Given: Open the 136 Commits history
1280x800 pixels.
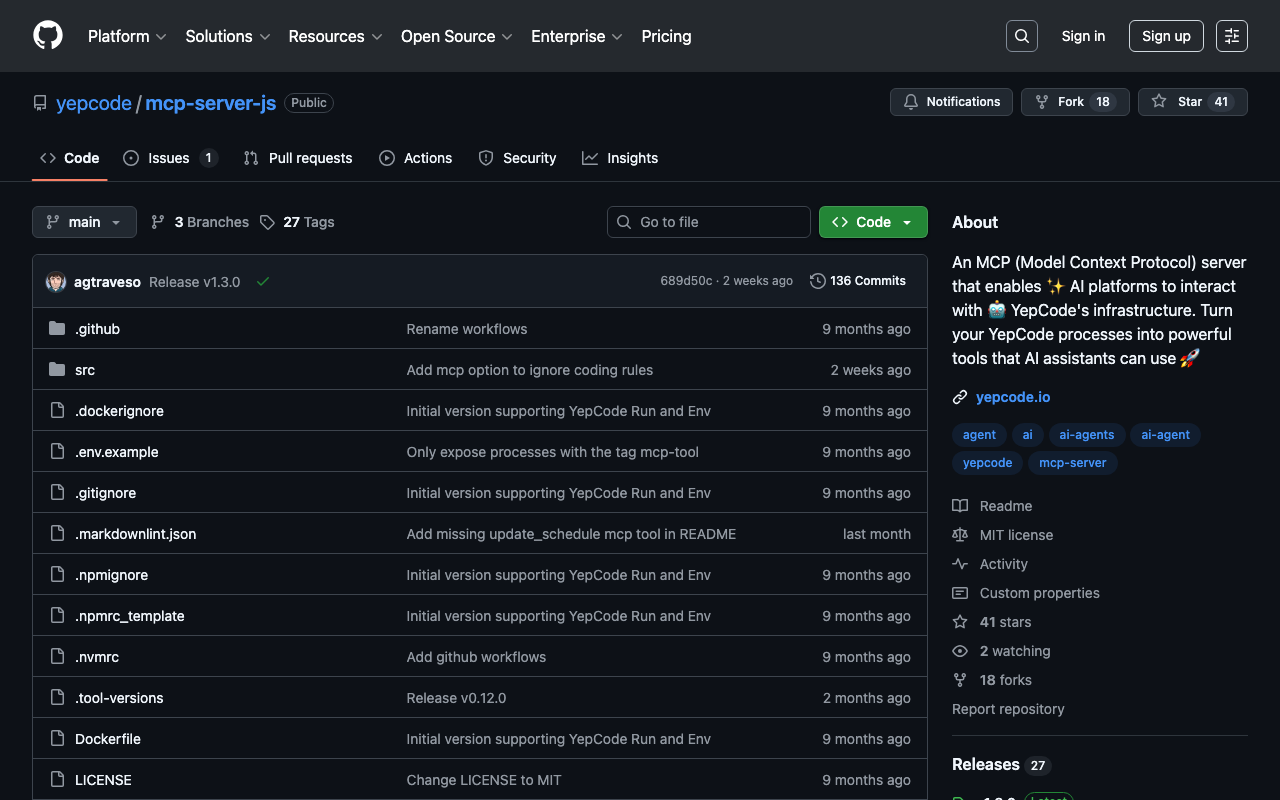Looking at the screenshot, I should 858,281.
